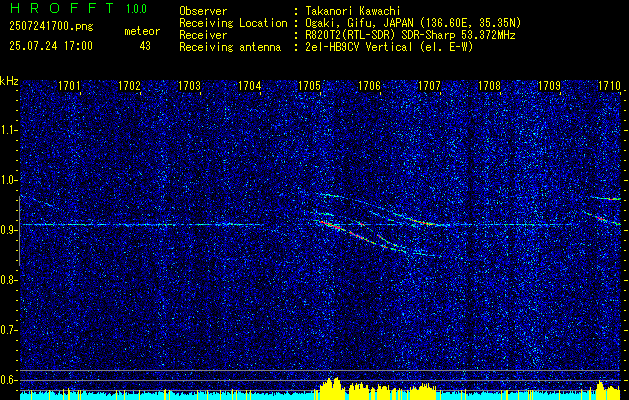629x400 pixels.
Task: Click the 1709 time marker
Action: click(549, 86)
